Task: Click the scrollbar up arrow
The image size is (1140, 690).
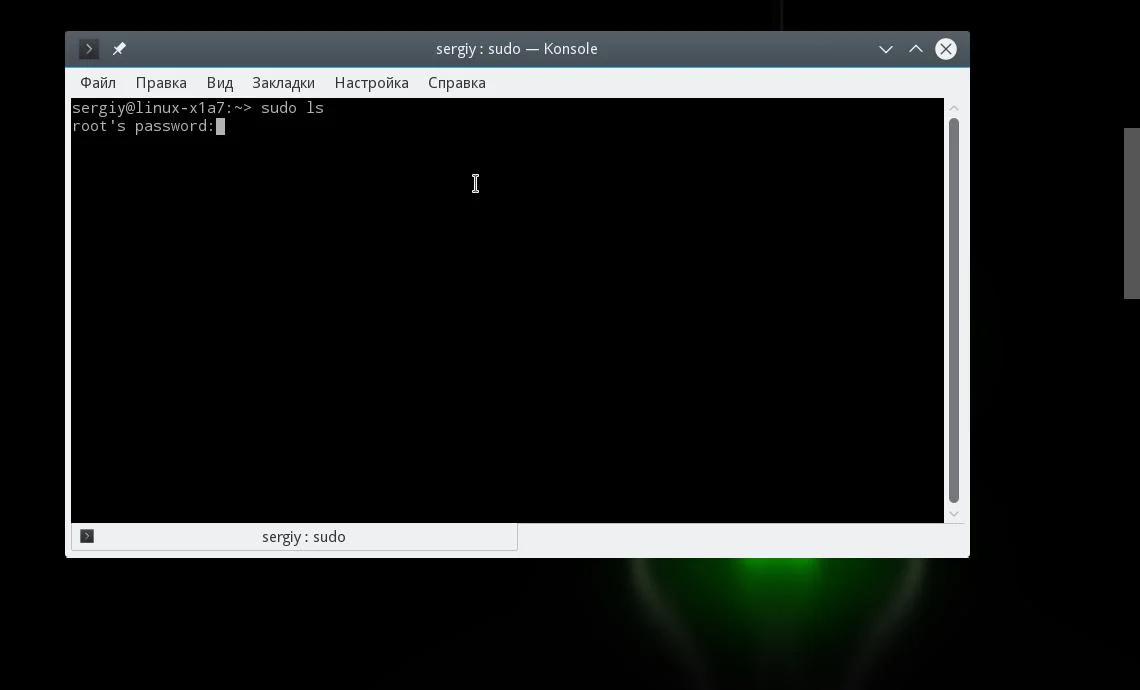Action: pyautogui.click(x=954, y=108)
